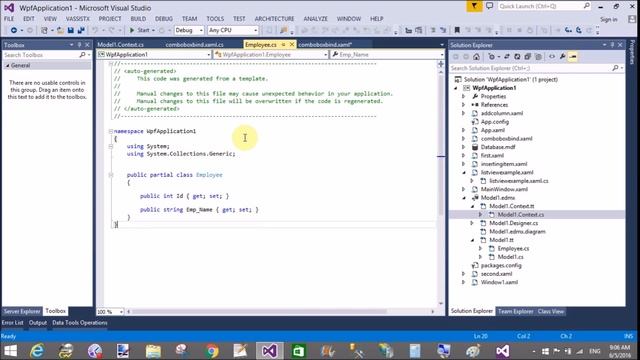Screen dimensions: 640x360
Task: Click the feedback speech bubble icon
Action: click(x=489, y=6)
